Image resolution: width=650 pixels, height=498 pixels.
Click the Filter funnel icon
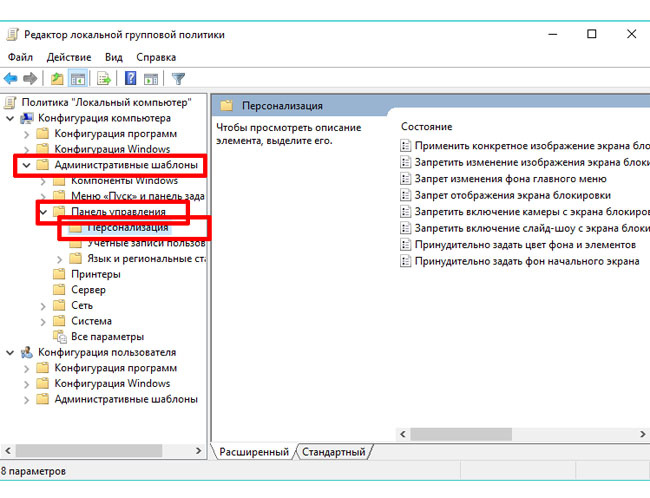pyautogui.click(x=178, y=78)
